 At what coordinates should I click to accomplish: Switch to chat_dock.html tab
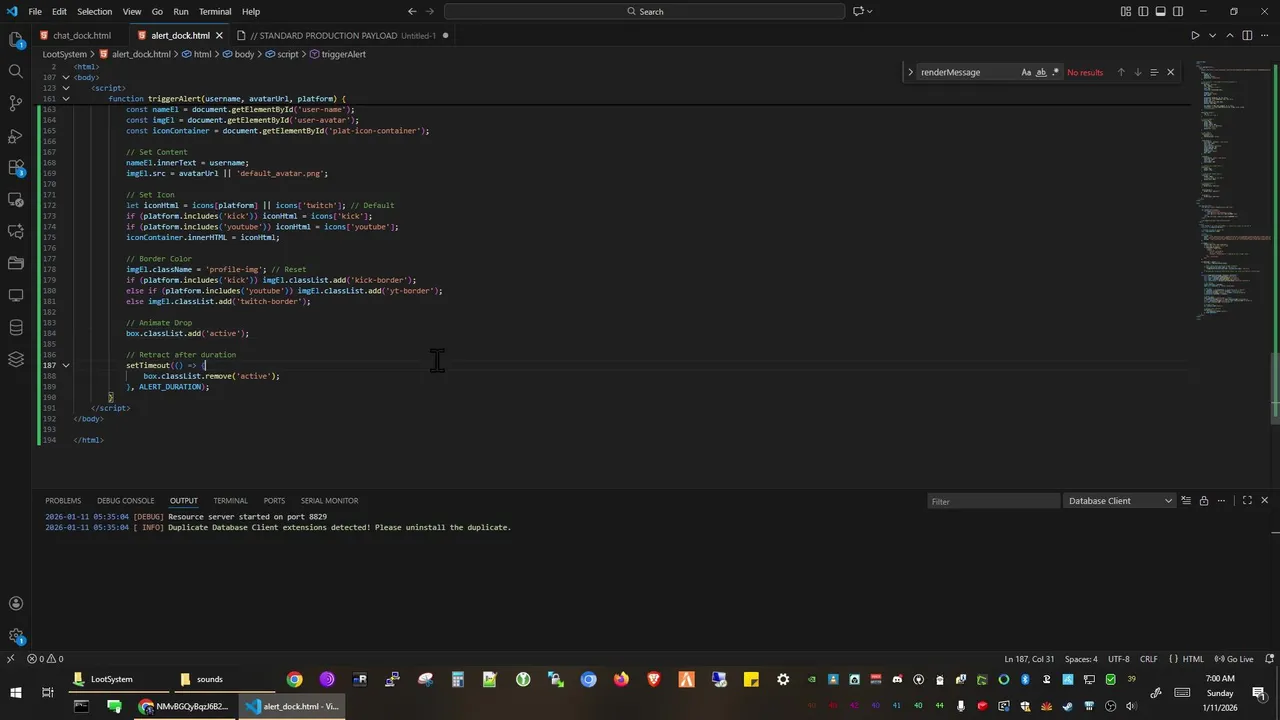click(82, 35)
